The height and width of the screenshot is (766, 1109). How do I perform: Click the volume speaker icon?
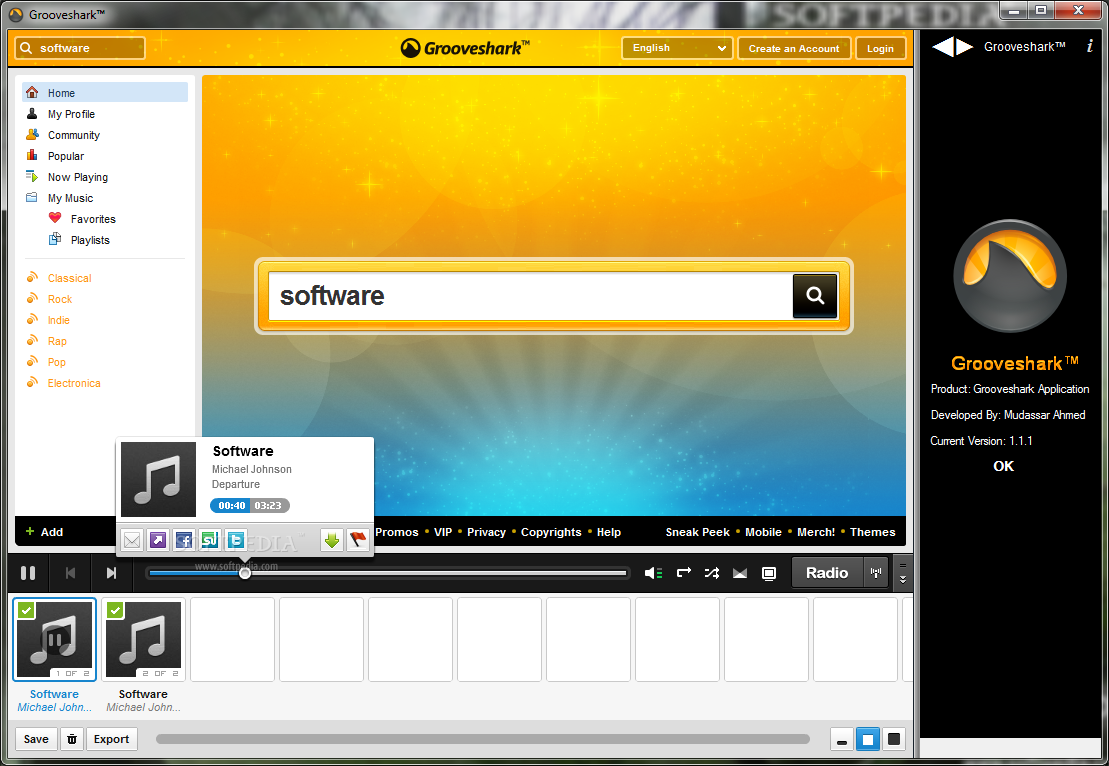[x=653, y=573]
